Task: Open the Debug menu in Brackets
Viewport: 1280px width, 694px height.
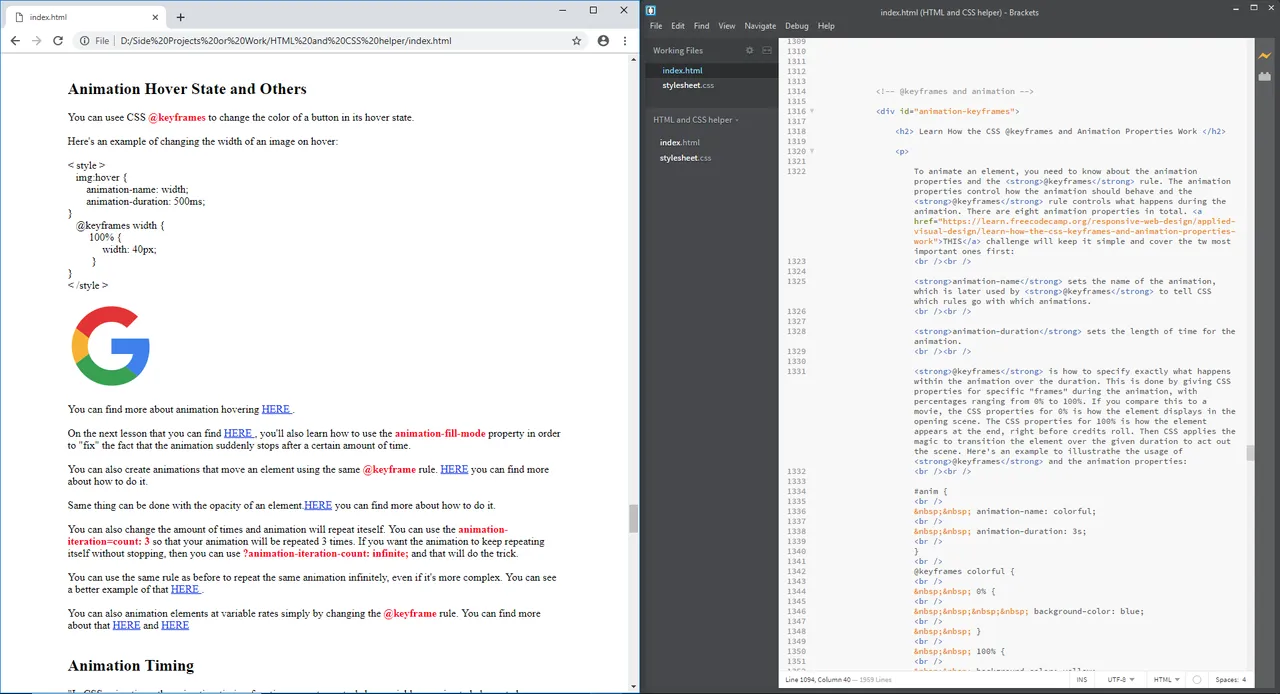Action: [797, 26]
